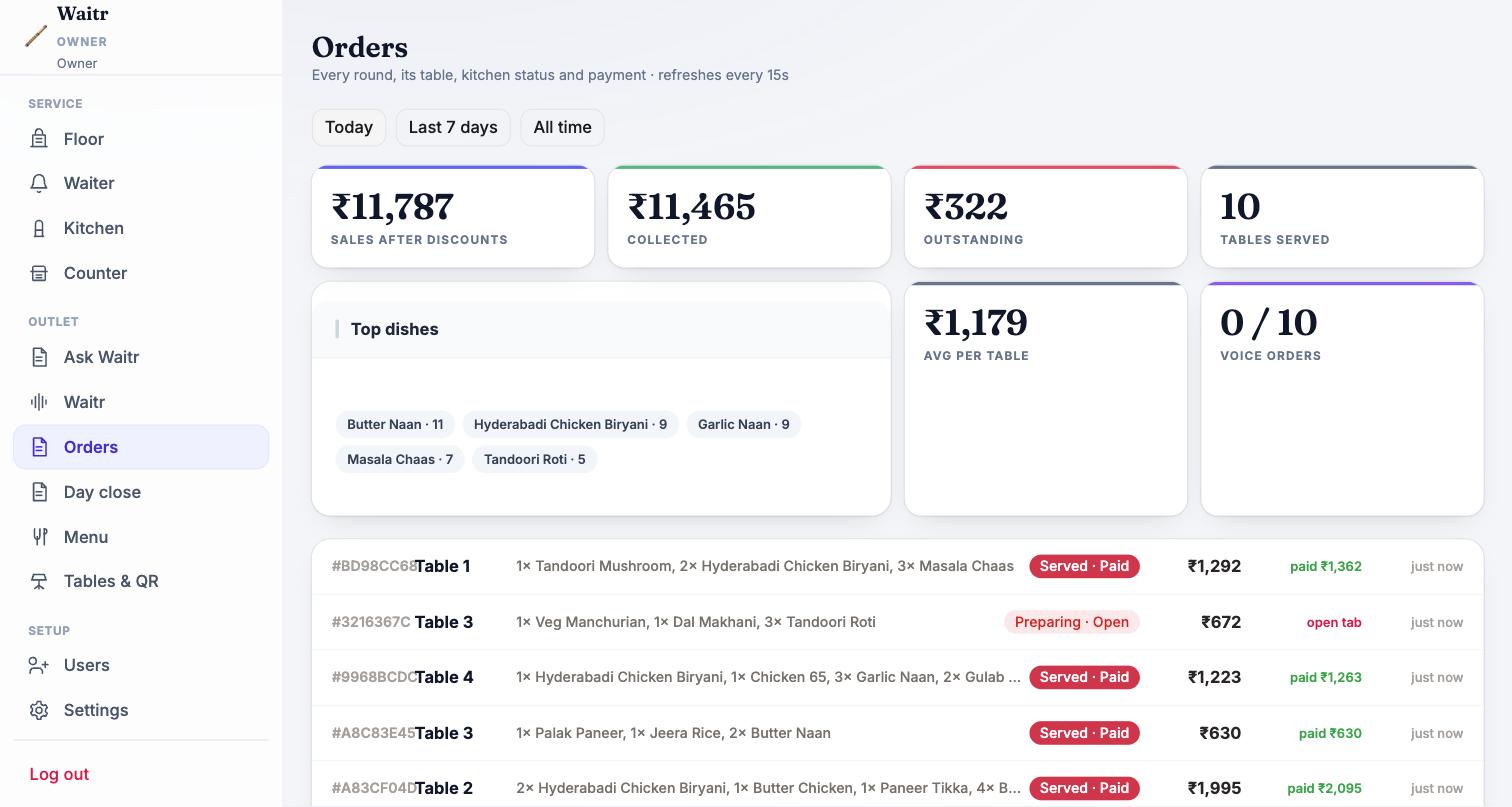The width and height of the screenshot is (1512, 807).
Task: Select the Garlic Naan · 9 chip
Action: pyautogui.click(x=744, y=424)
